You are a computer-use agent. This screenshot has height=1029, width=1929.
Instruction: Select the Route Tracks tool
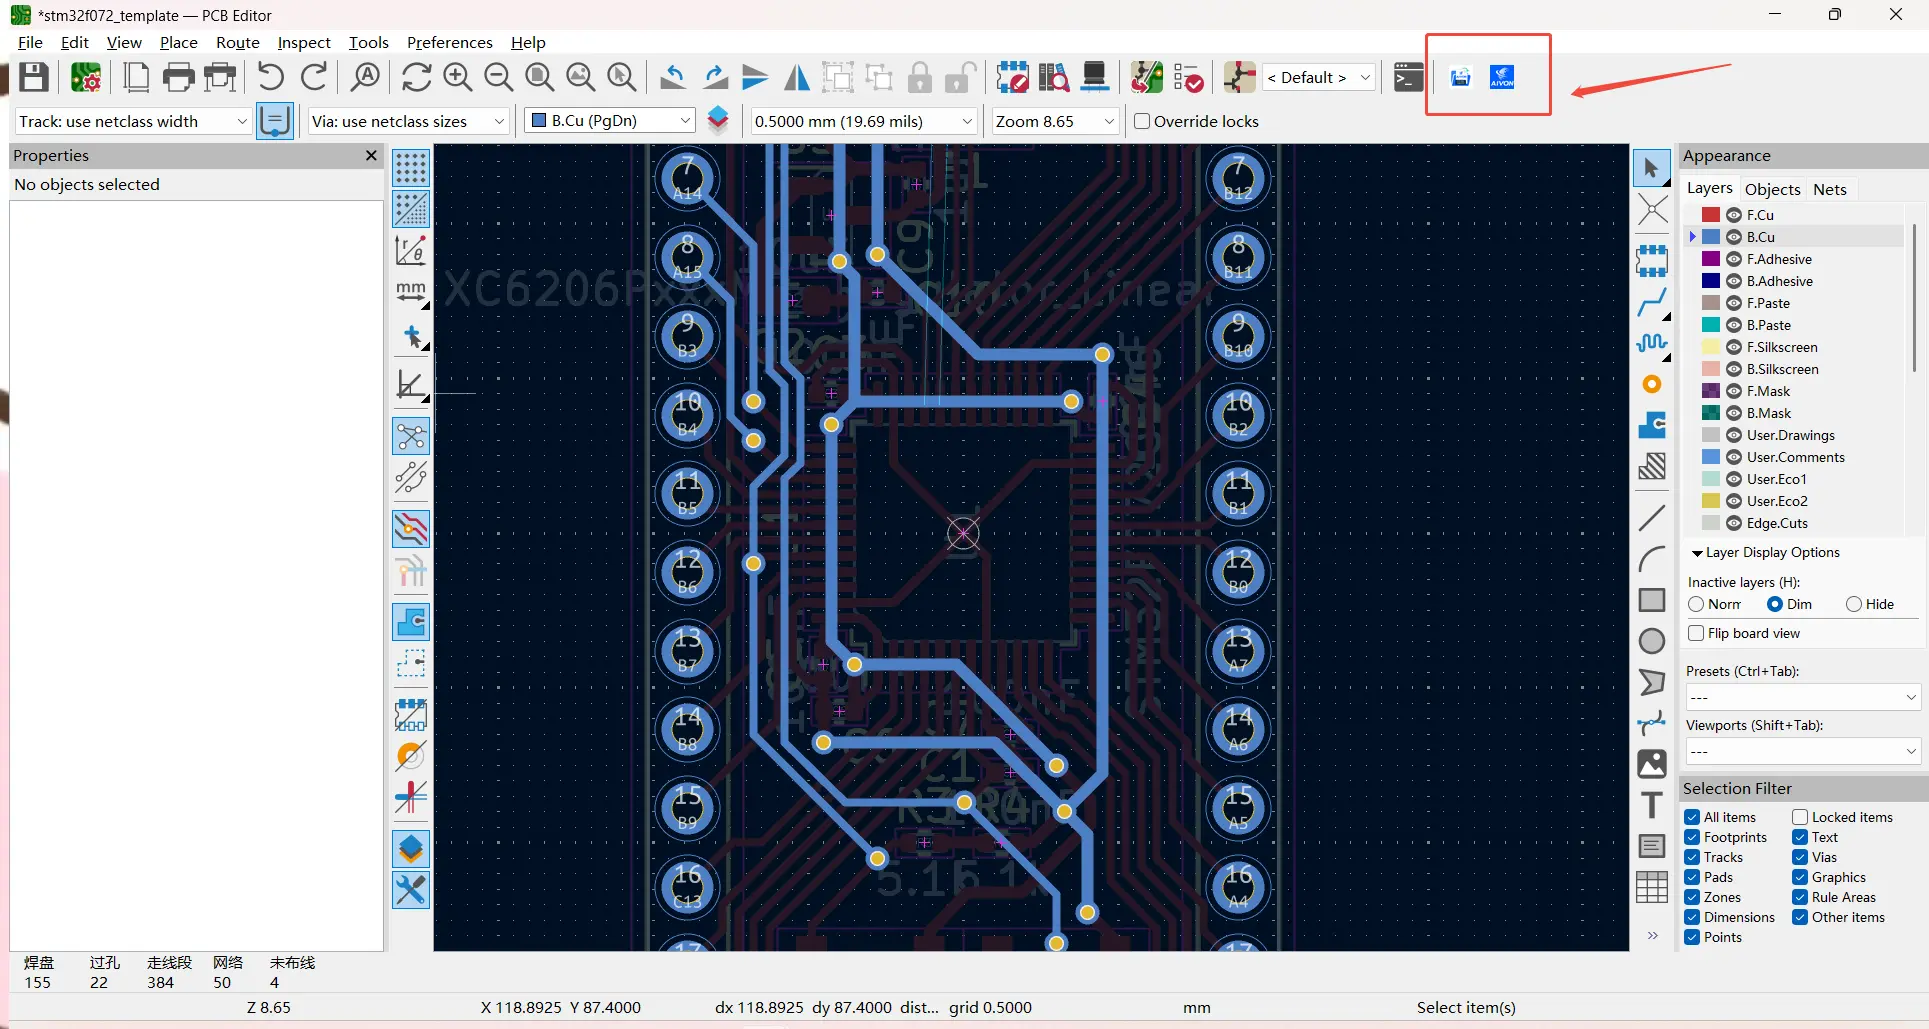(x=1652, y=302)
